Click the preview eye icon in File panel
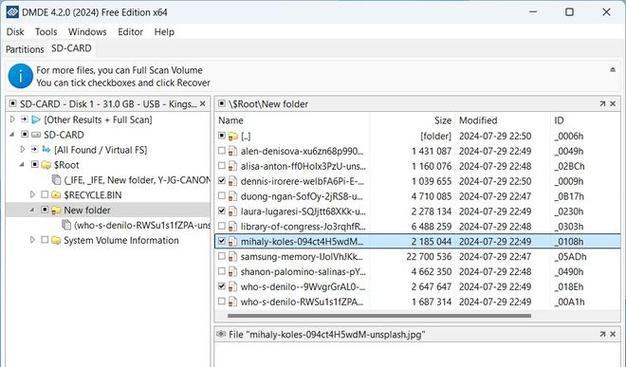The width and height of the screenshot is (626, 367). 221,334
